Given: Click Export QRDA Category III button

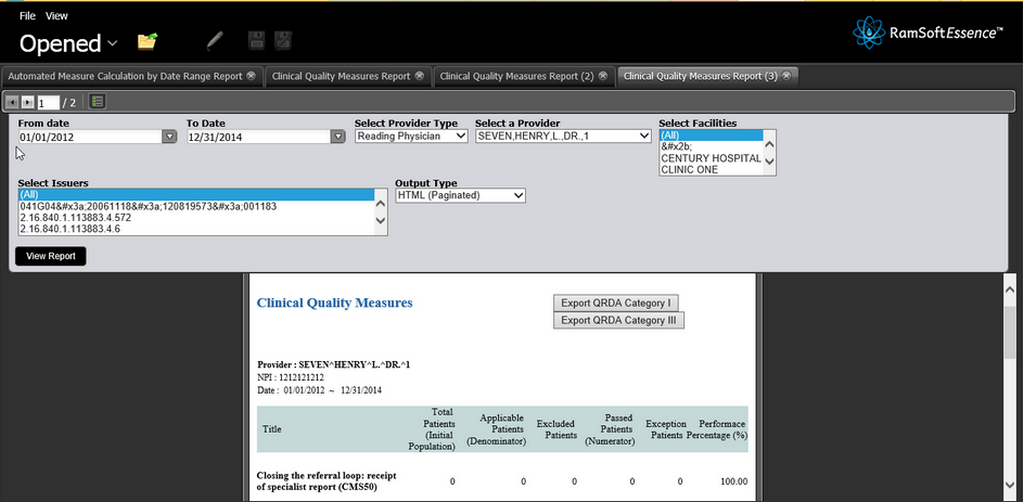Looking at the screenshot, I should point(618,320).
